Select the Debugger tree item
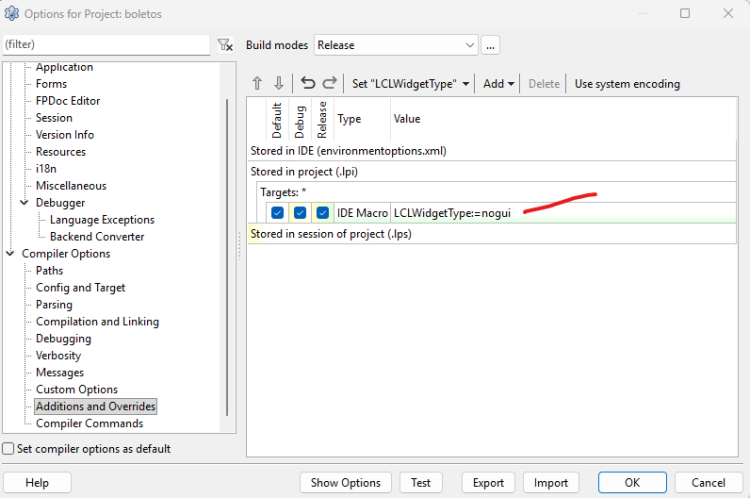 60,203
